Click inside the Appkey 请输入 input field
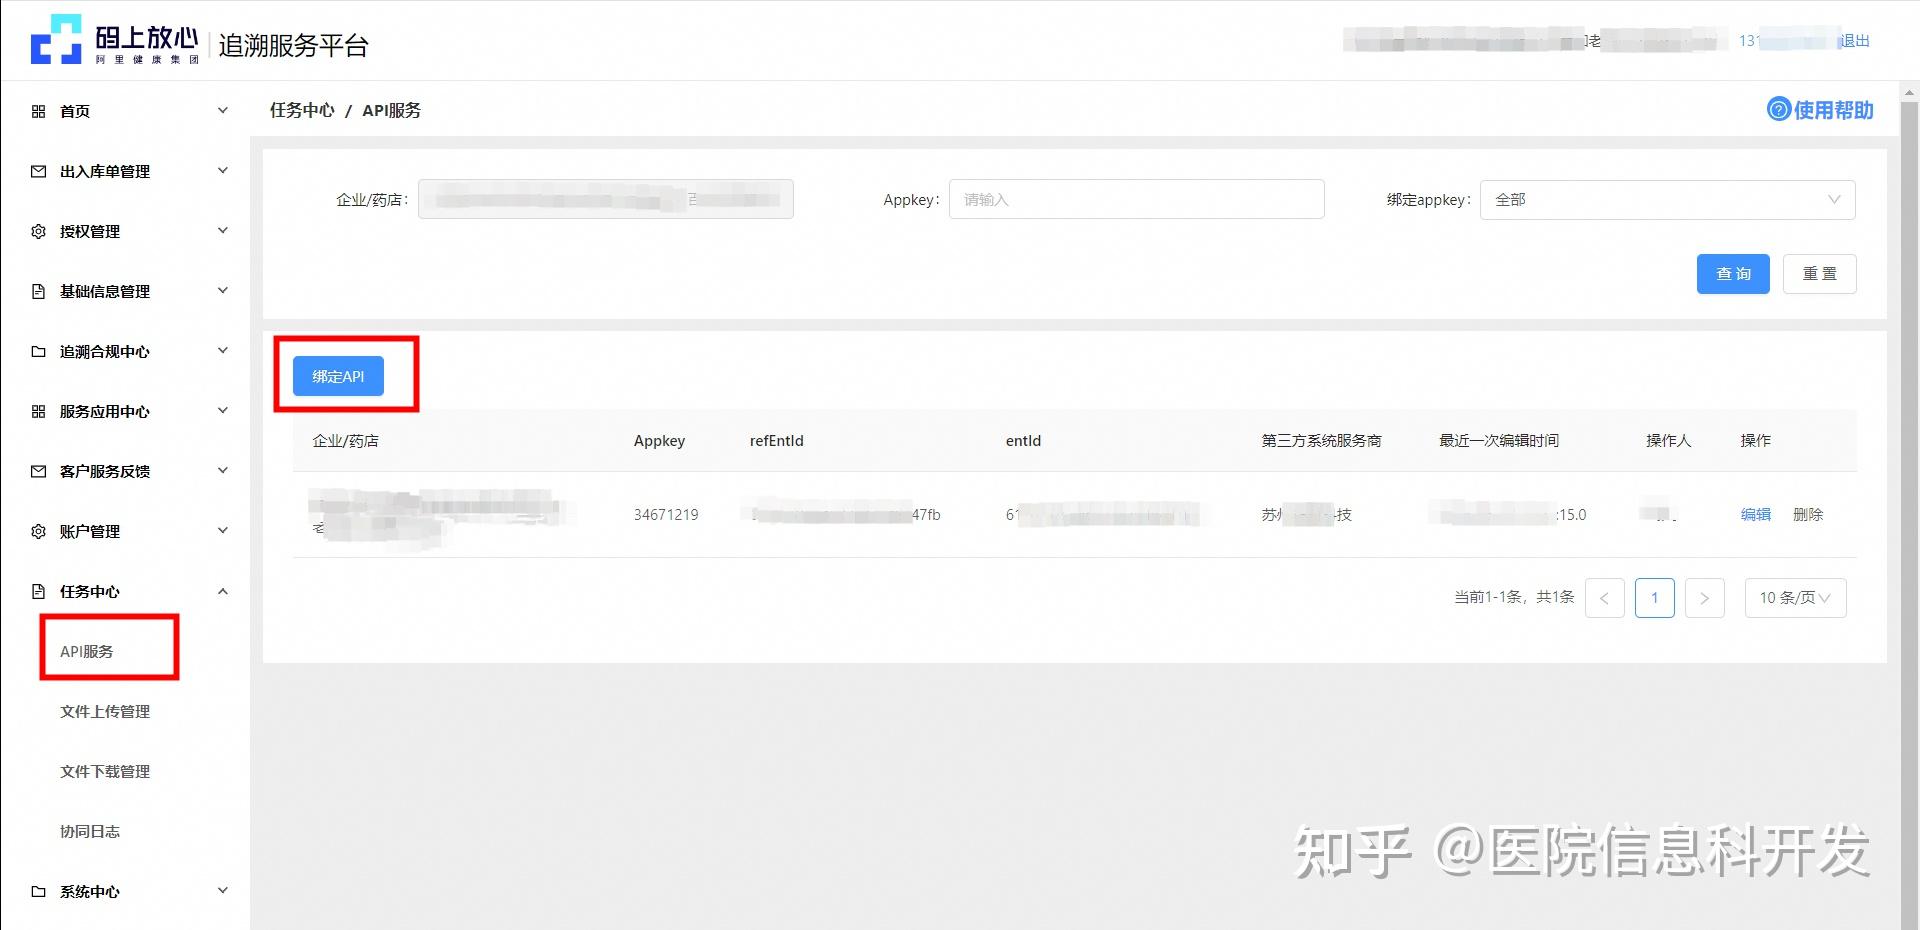Screen dimensions: 1920x930 coord(1135,199)
